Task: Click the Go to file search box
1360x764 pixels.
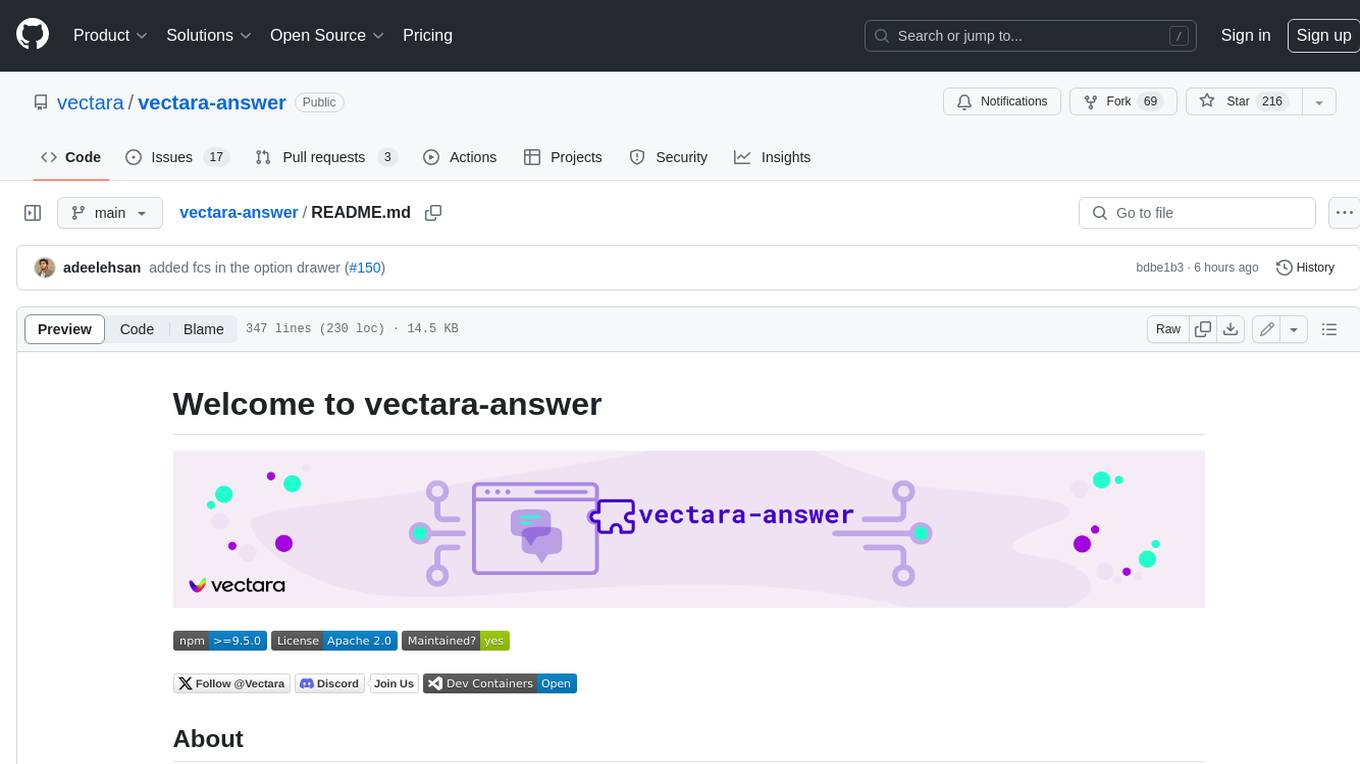Action: pyautogui.click(x=1197, y=213)
